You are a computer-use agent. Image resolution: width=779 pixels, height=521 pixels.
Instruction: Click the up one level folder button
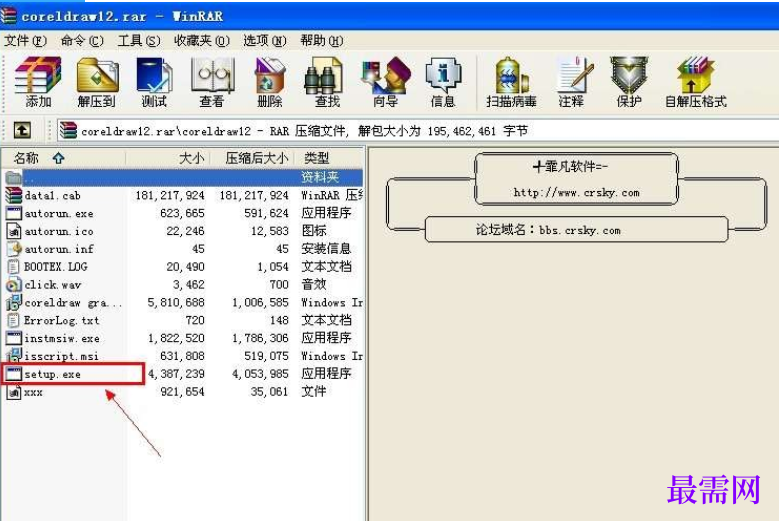tap(22, 131)
